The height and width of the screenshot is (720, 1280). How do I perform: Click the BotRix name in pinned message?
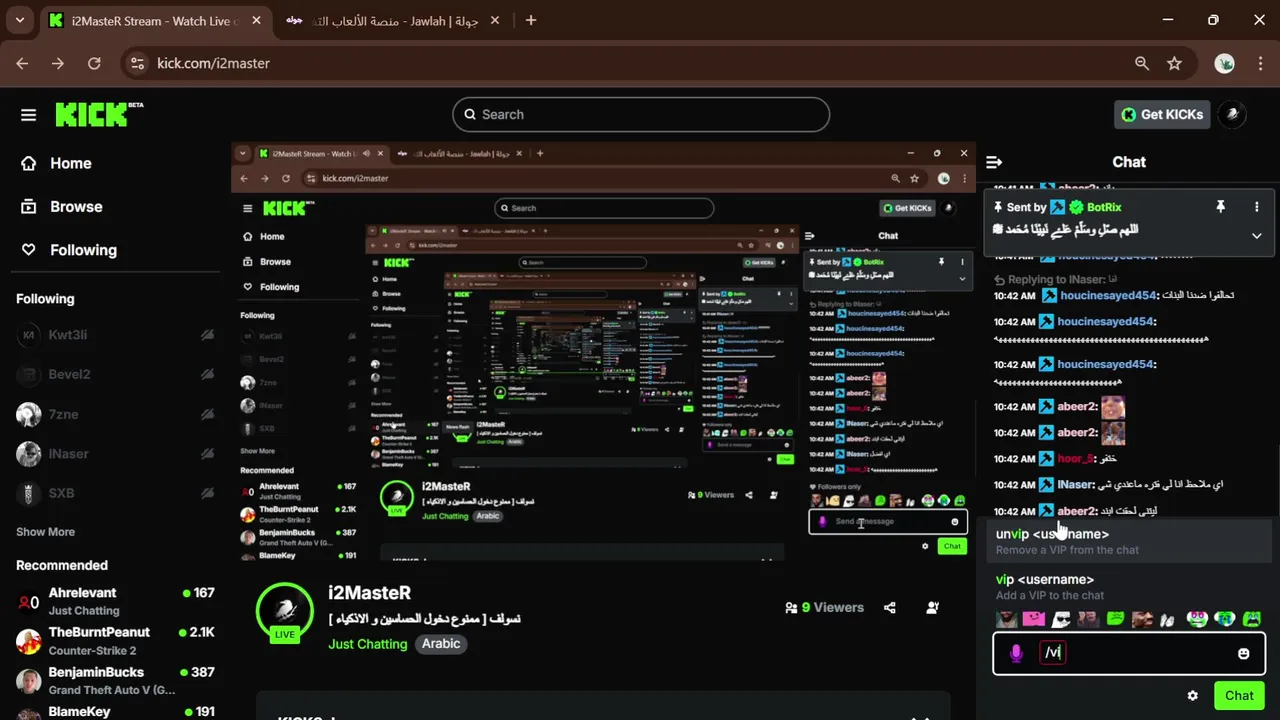point(1104,207)
